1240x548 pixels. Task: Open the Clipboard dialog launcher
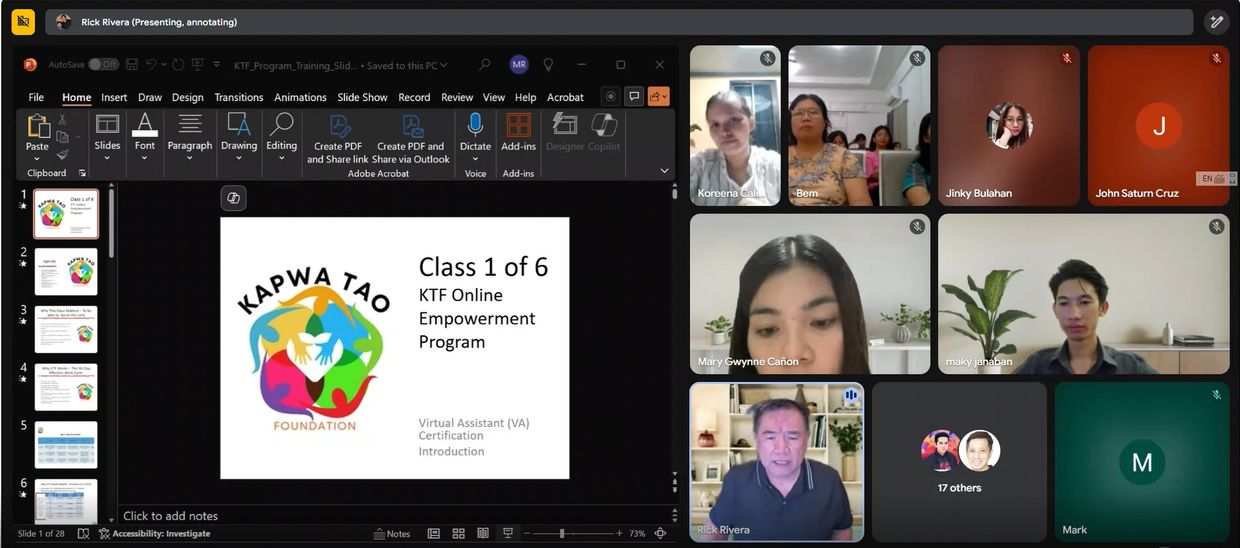point(83,173)
